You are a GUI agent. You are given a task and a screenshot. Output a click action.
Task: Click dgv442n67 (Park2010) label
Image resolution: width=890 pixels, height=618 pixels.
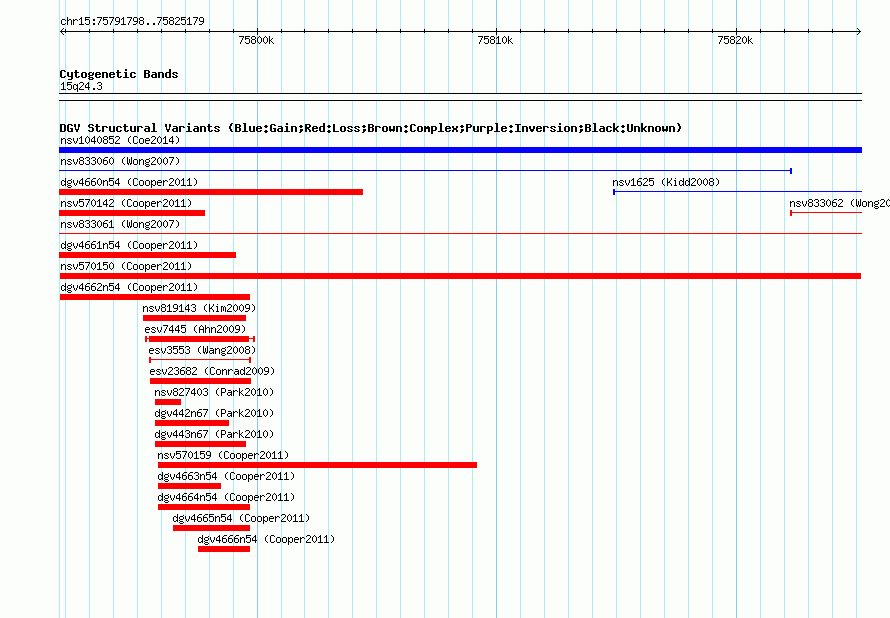click(214, 413)
